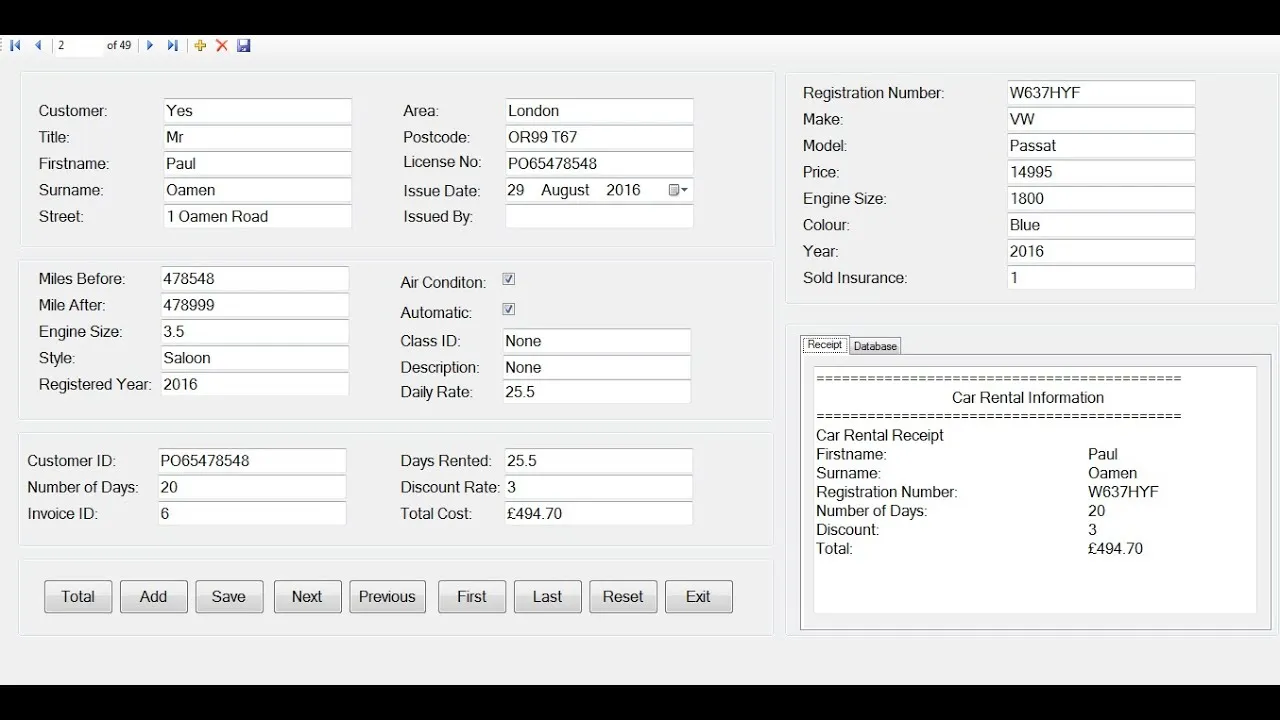The image size is (1280, 720).
Task: Edit the Registered Year field
Action: click(255, 384)
